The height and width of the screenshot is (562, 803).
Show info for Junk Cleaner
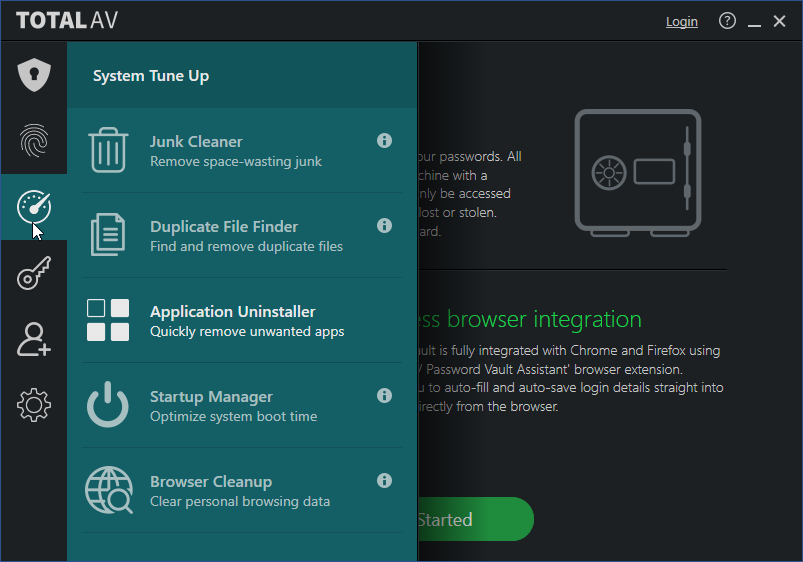384,140
